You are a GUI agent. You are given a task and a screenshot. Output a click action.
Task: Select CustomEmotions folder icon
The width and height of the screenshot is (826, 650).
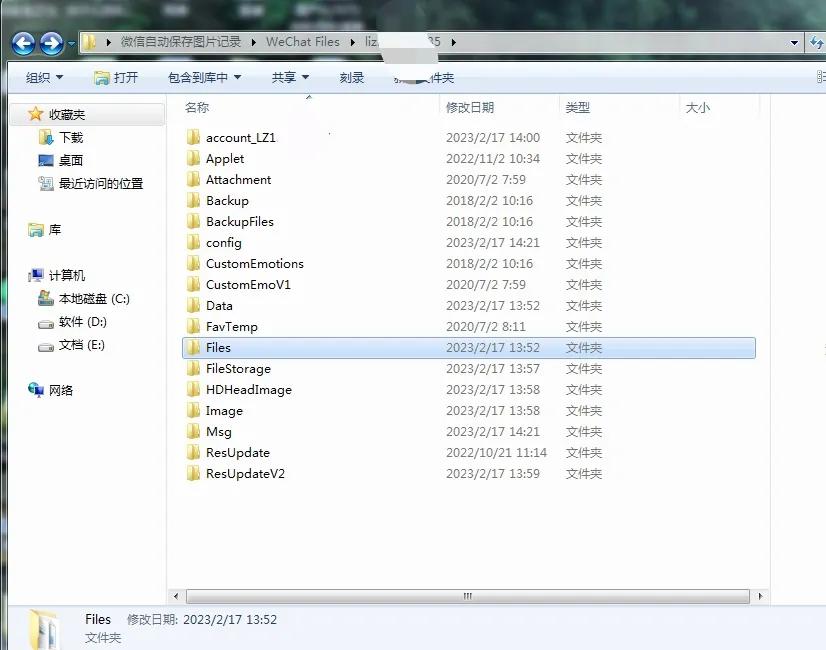(x=193, y=263)
